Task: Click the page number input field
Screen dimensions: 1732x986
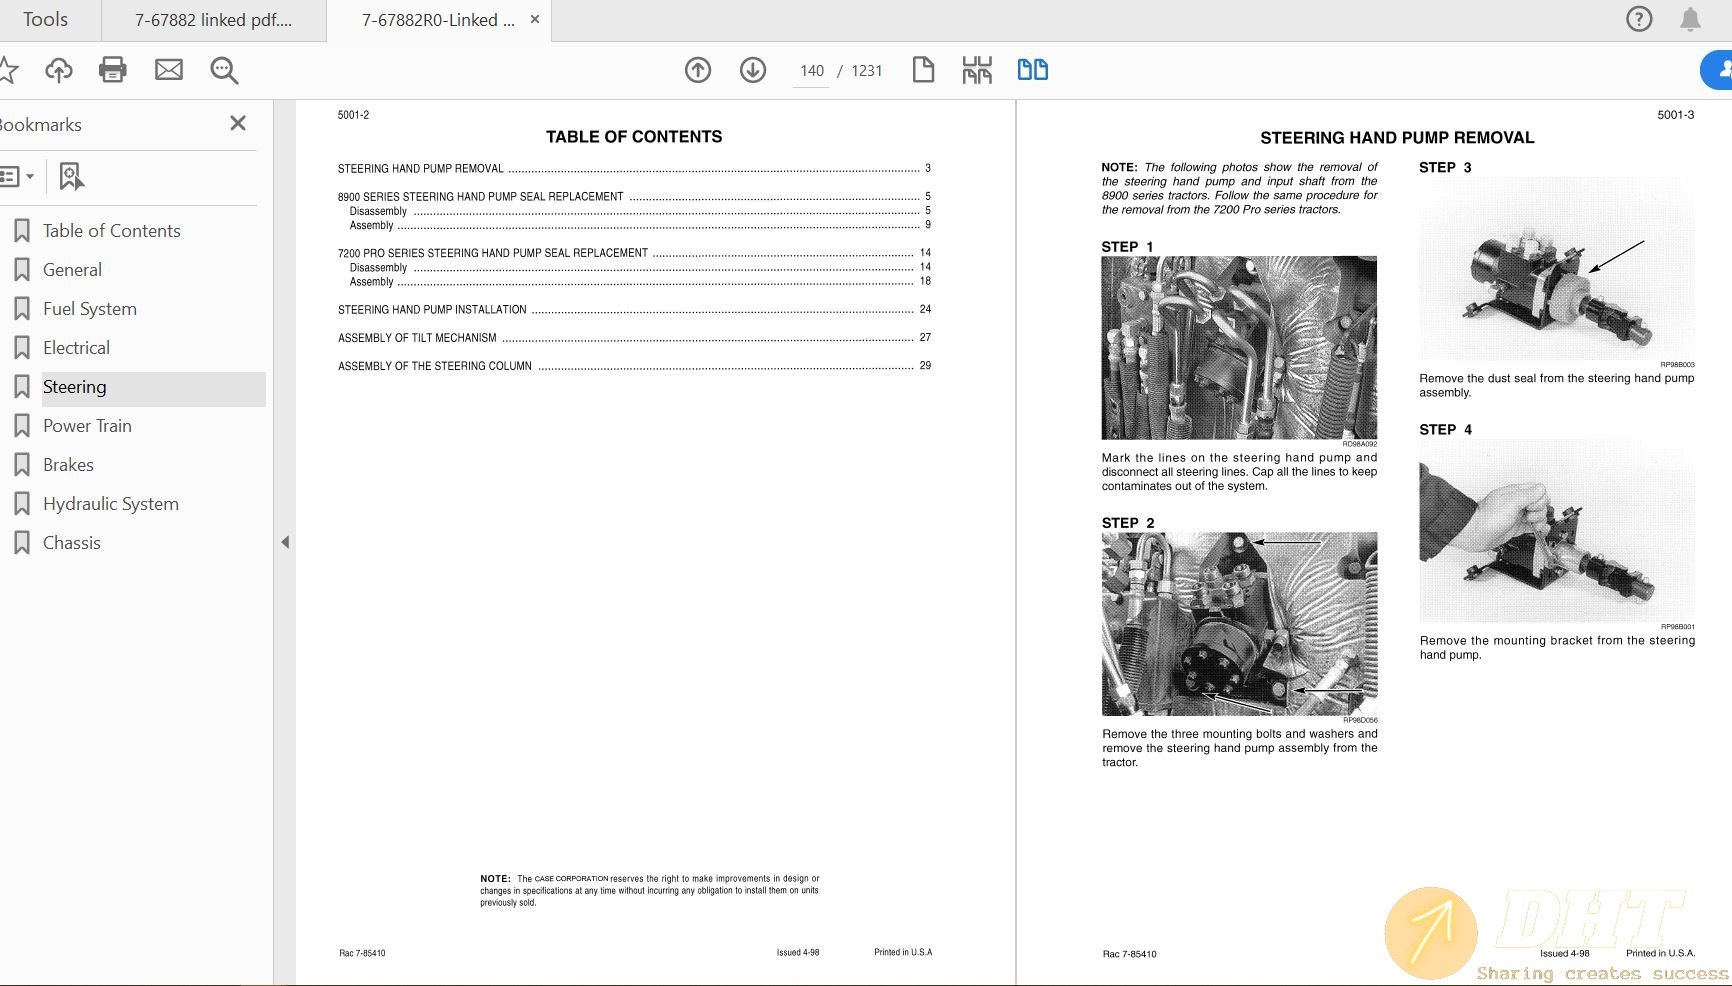Action: click(811, 71)
